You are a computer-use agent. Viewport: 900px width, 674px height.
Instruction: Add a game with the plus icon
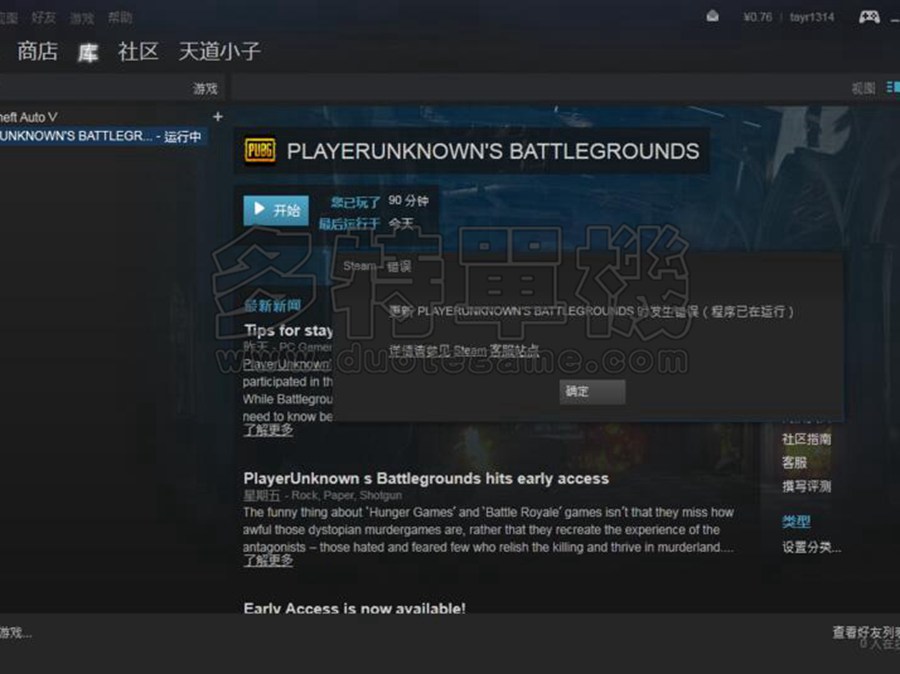pyautogui.click(x=218, y=117)
